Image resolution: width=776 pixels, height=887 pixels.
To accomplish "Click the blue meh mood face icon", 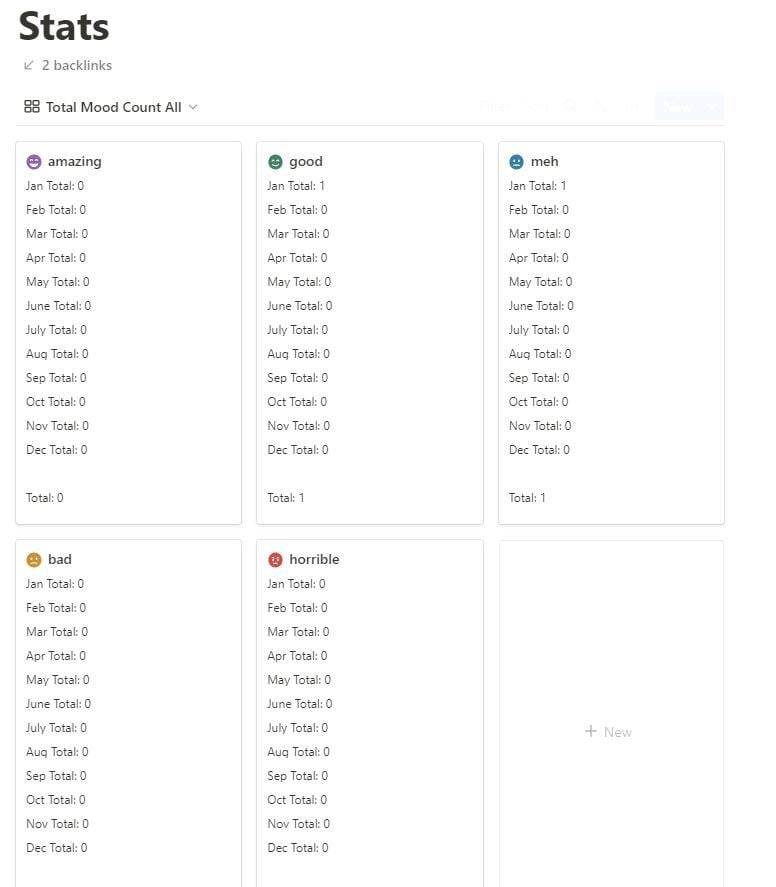I will click(516, 161).
